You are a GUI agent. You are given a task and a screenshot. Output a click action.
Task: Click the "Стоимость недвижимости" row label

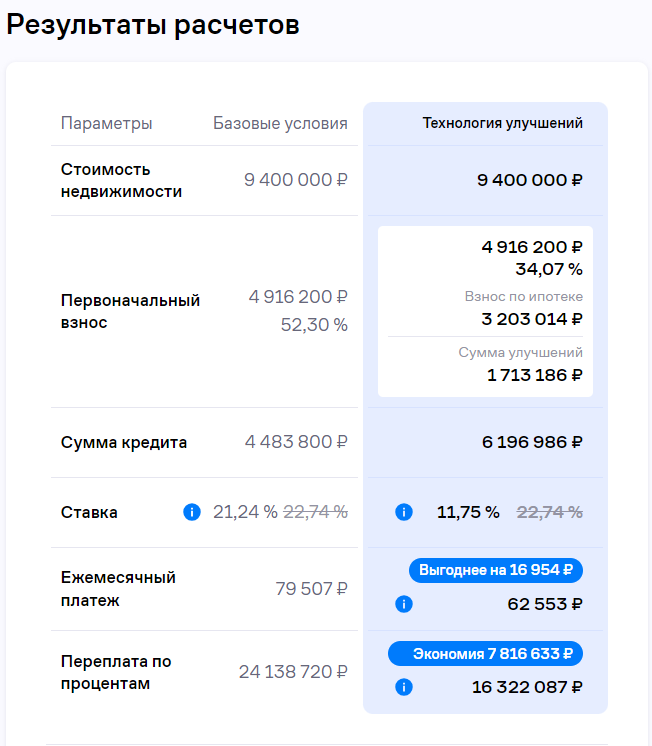[x=121, y=180]
